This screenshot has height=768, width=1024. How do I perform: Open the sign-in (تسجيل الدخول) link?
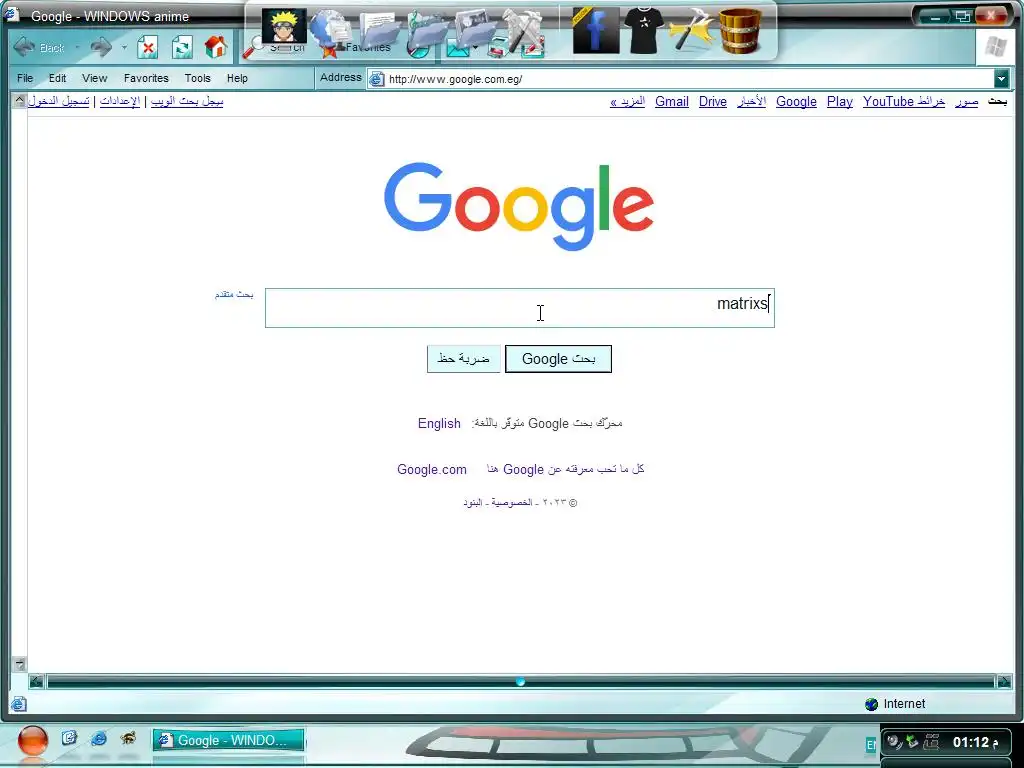pos(59,102)
